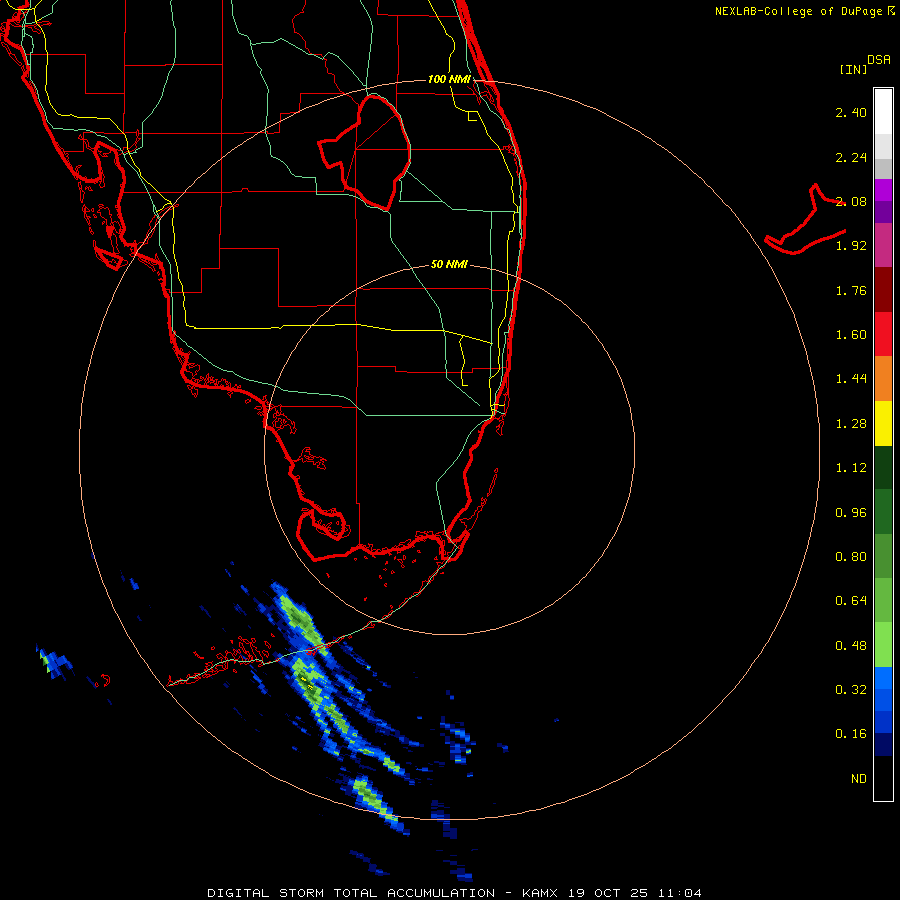This screenshot has width=900, height=900.
Task: Click the [IN] units label
Action: (853, 69)
